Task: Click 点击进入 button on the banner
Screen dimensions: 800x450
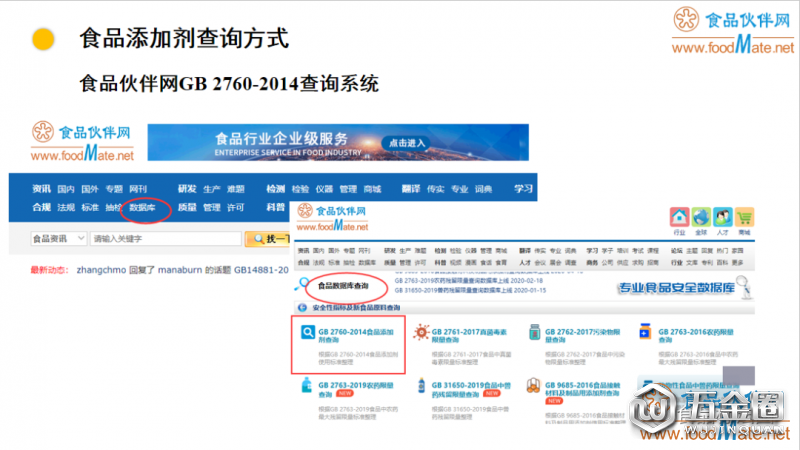Action: (x=407, y=143)
